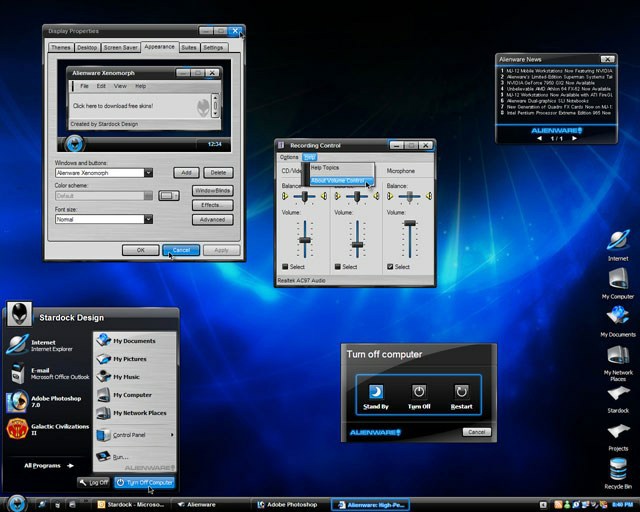Click the Alienware Start orb on the taskbar
Image resolution: width=640 pixels, height=512 pixels.
(x=16, y=503)
